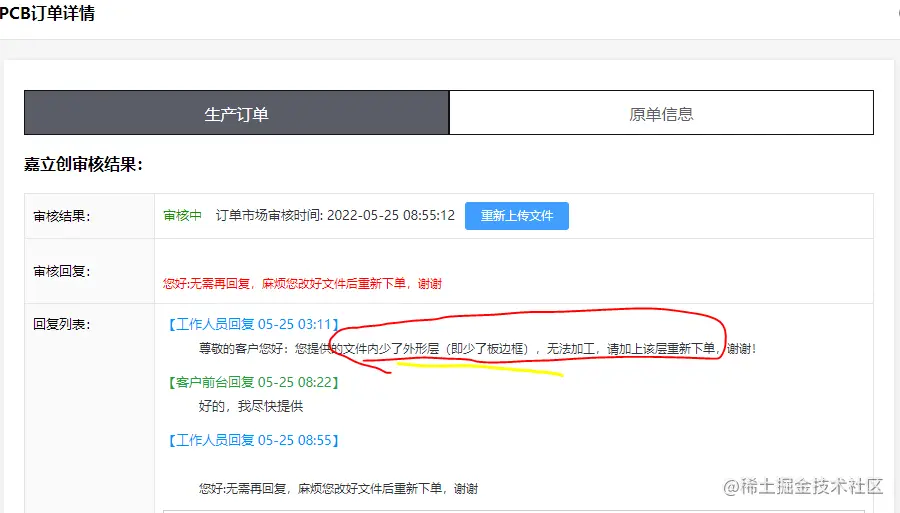Select the reply 好的，我尽快提供
This screenshot has height=513, width=900.
tap(251, 406)
